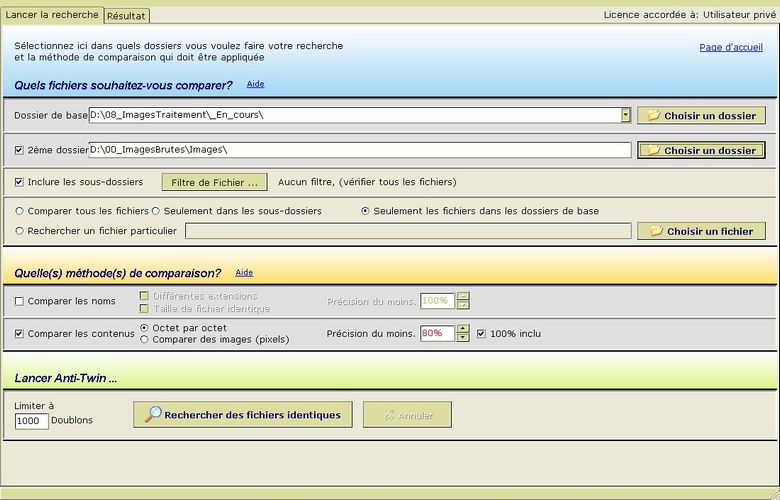This screenshot has height=500, width=780.
Task: Increase content precision with up arrow
Action: click(x=462, y=329)
